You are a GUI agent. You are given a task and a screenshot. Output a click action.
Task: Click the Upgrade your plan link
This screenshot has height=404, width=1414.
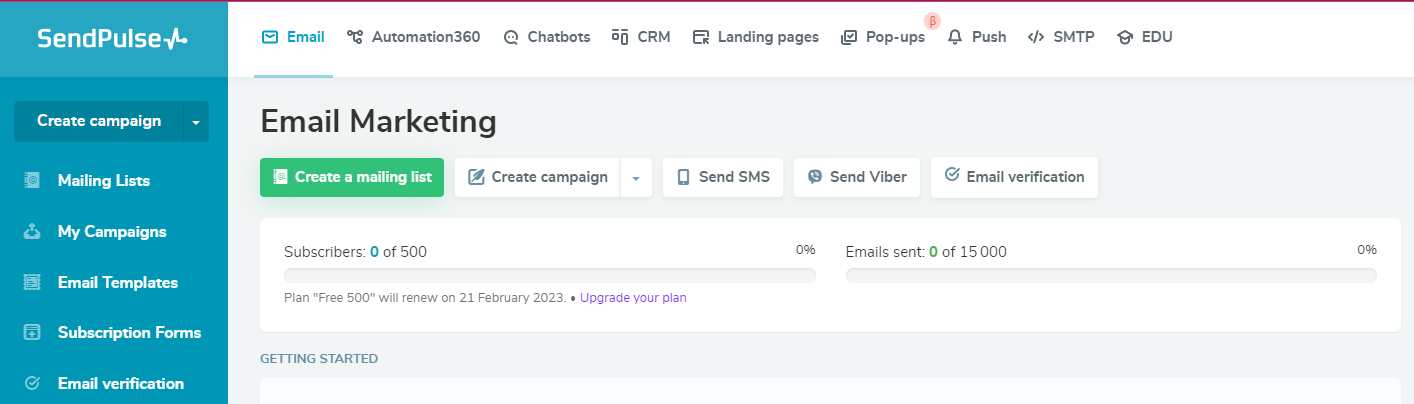pyautogui.click(x=633, y=298)
